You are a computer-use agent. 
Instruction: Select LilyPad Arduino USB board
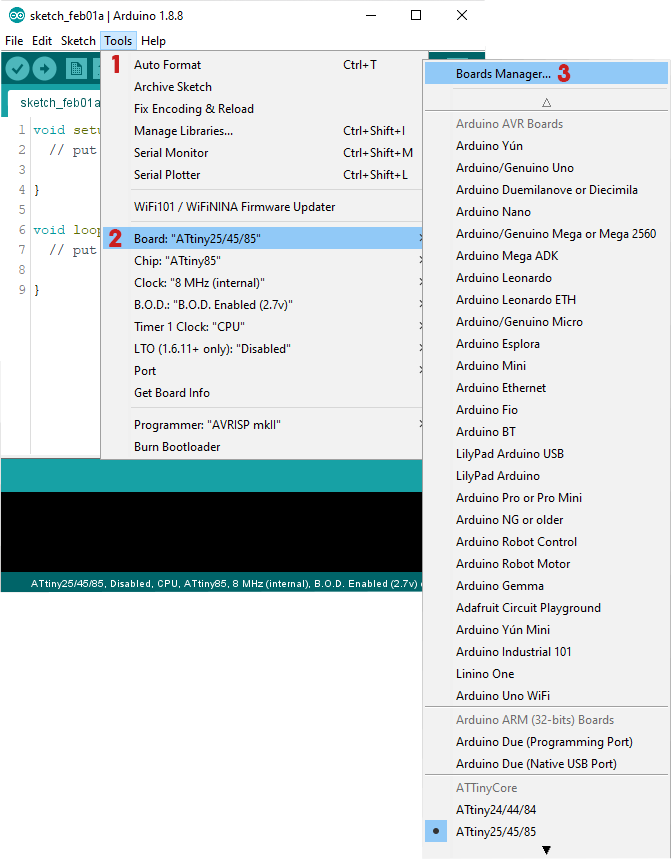coord(546,454)
